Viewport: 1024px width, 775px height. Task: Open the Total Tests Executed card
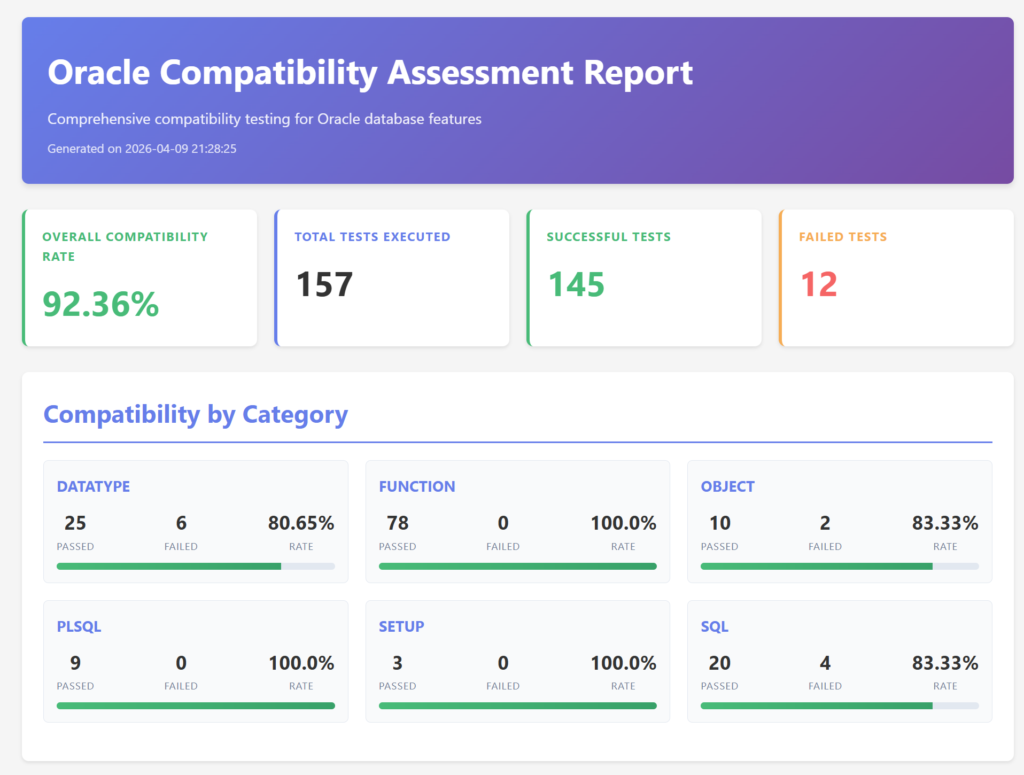point(392,278)
